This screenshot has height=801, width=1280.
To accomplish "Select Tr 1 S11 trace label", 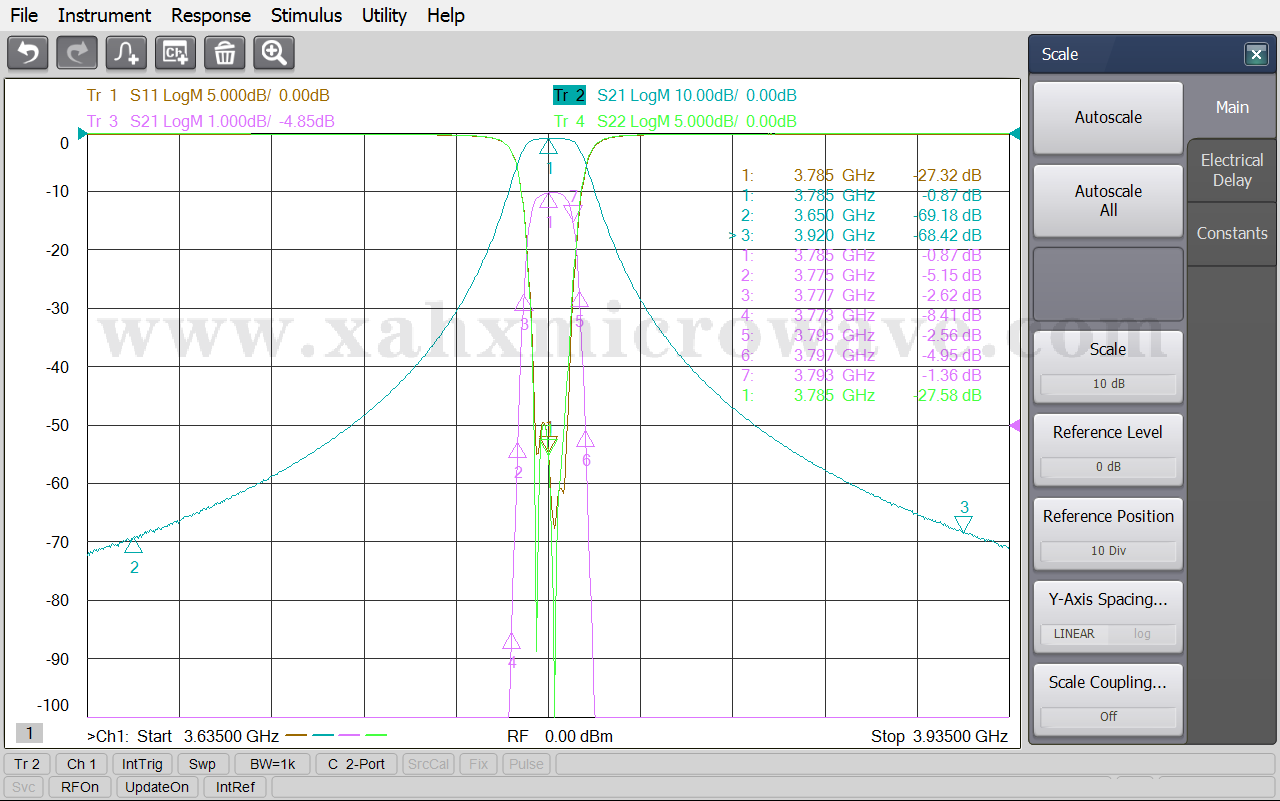I will [208, 96].
